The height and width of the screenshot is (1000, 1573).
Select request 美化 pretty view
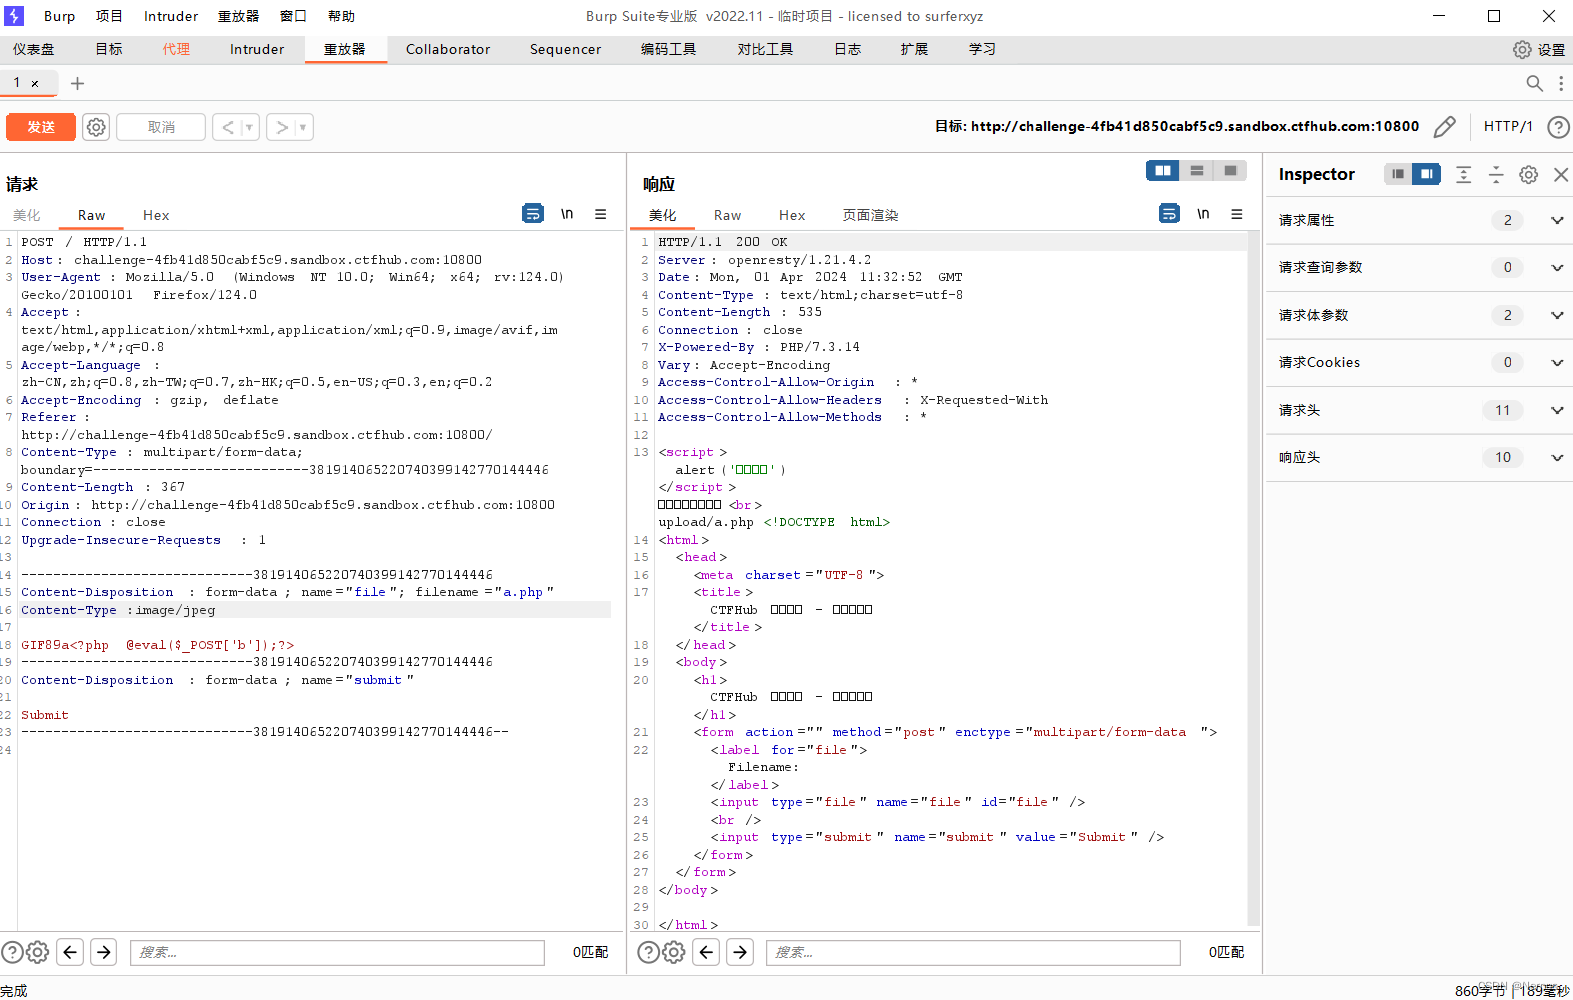[x=27, y=215]
